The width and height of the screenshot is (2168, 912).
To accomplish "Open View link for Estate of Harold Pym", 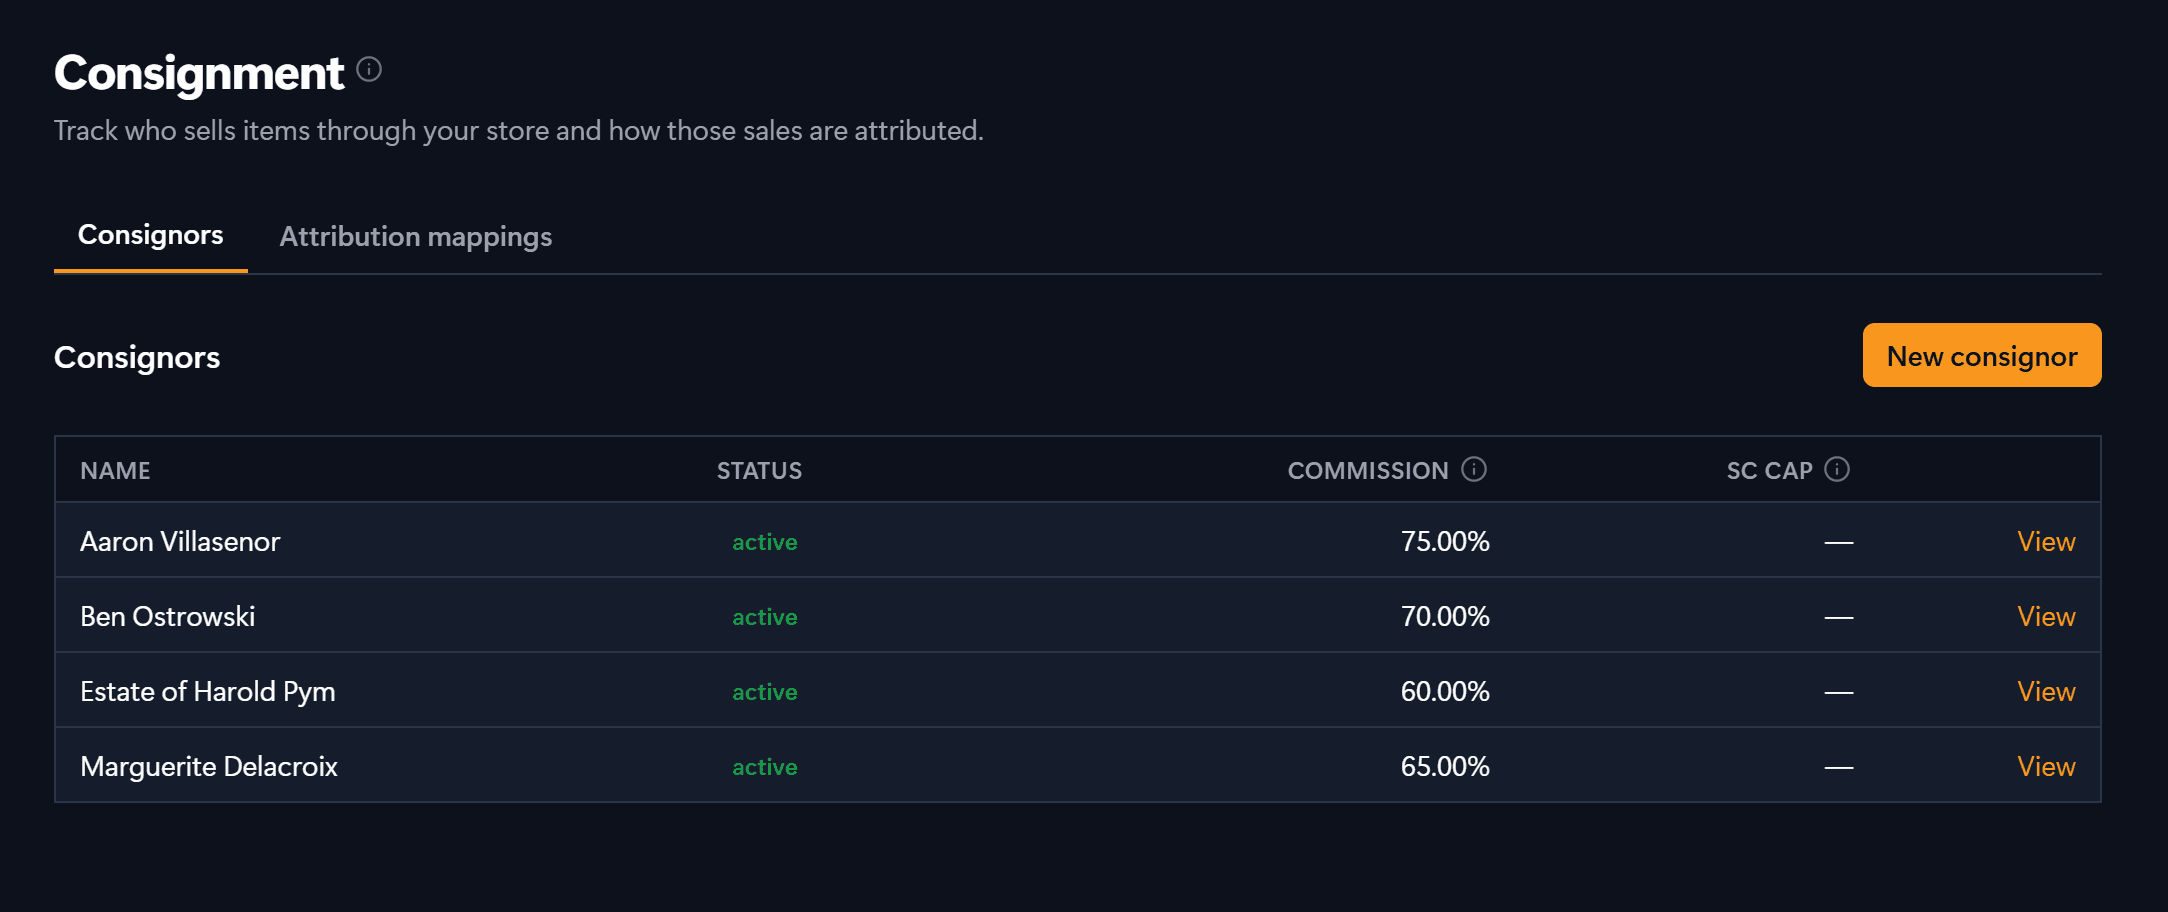I will point(2046,691).
